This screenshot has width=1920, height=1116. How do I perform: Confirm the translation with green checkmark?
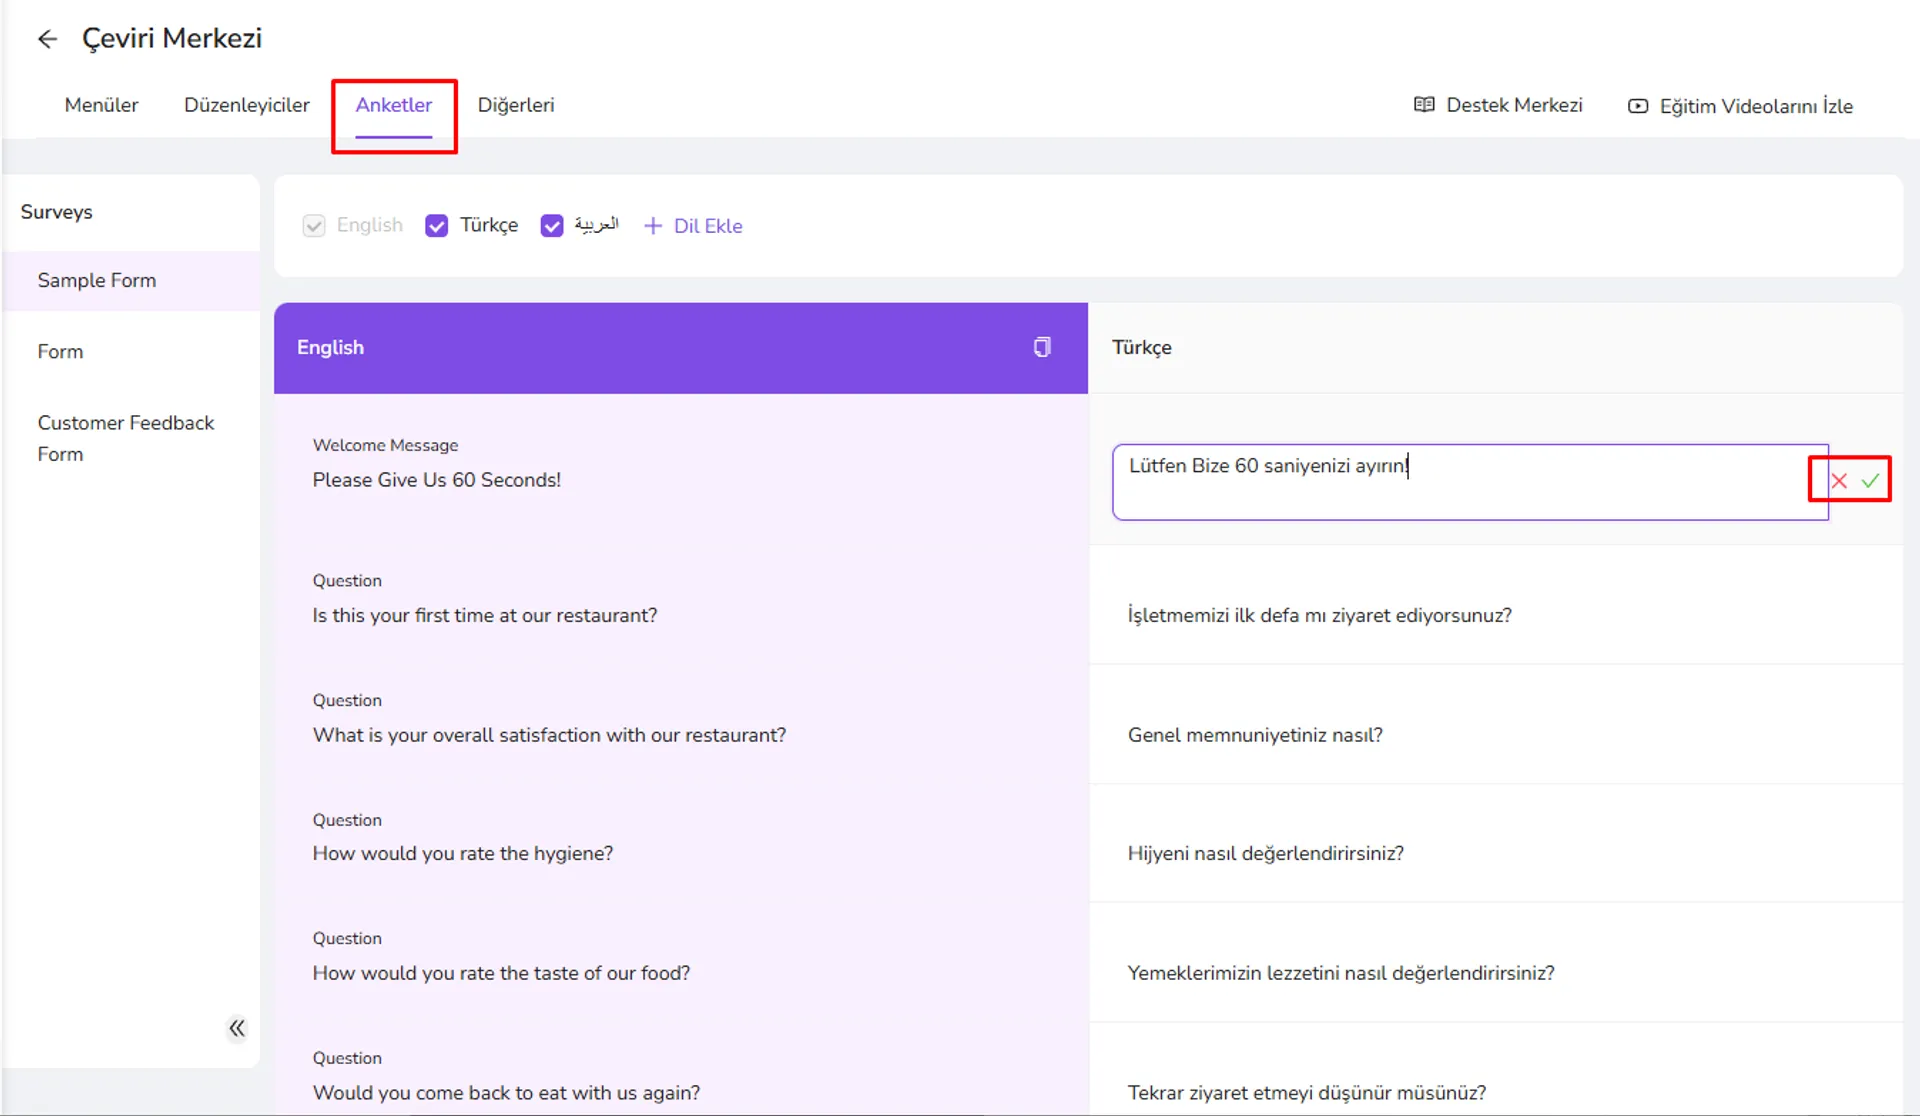1870,481
